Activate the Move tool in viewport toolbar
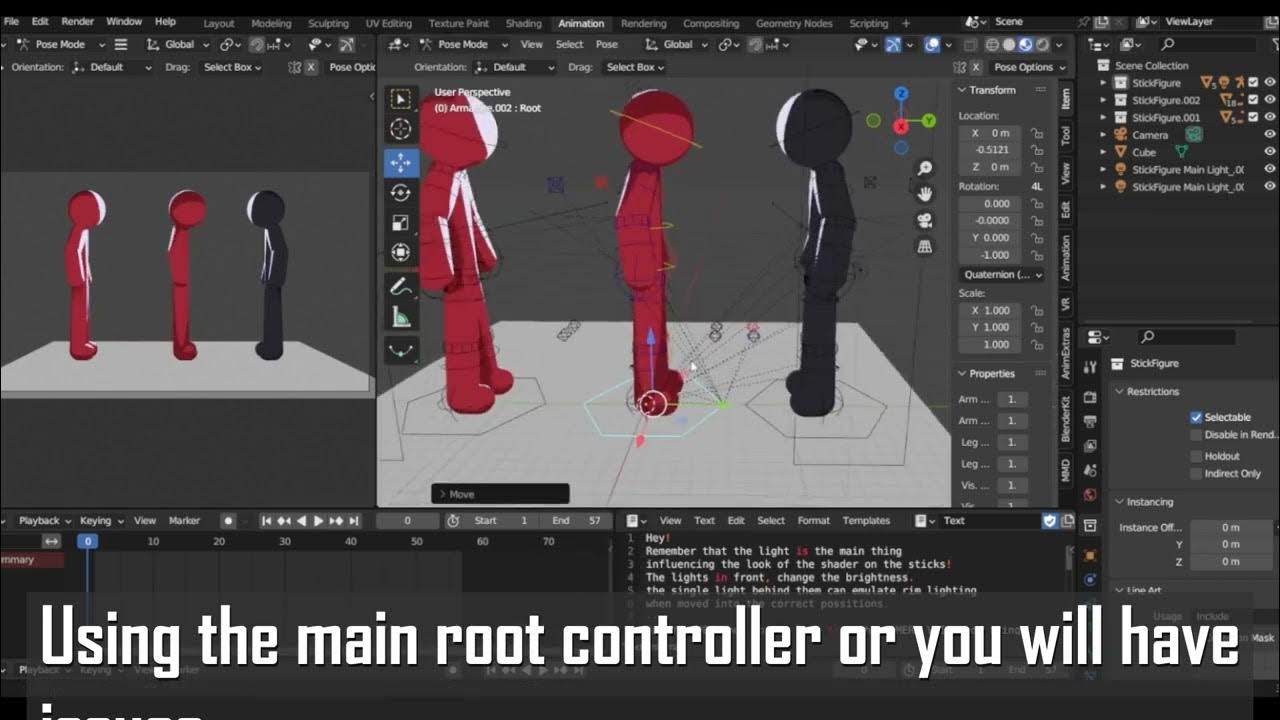Screen dimensions: 1280x720 pos(401,163)
